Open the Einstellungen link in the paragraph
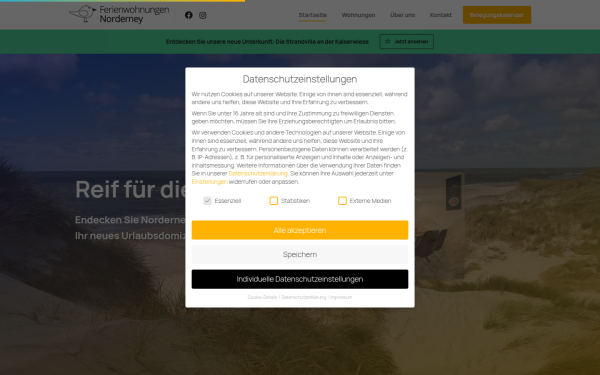 (x=209, y=182)
